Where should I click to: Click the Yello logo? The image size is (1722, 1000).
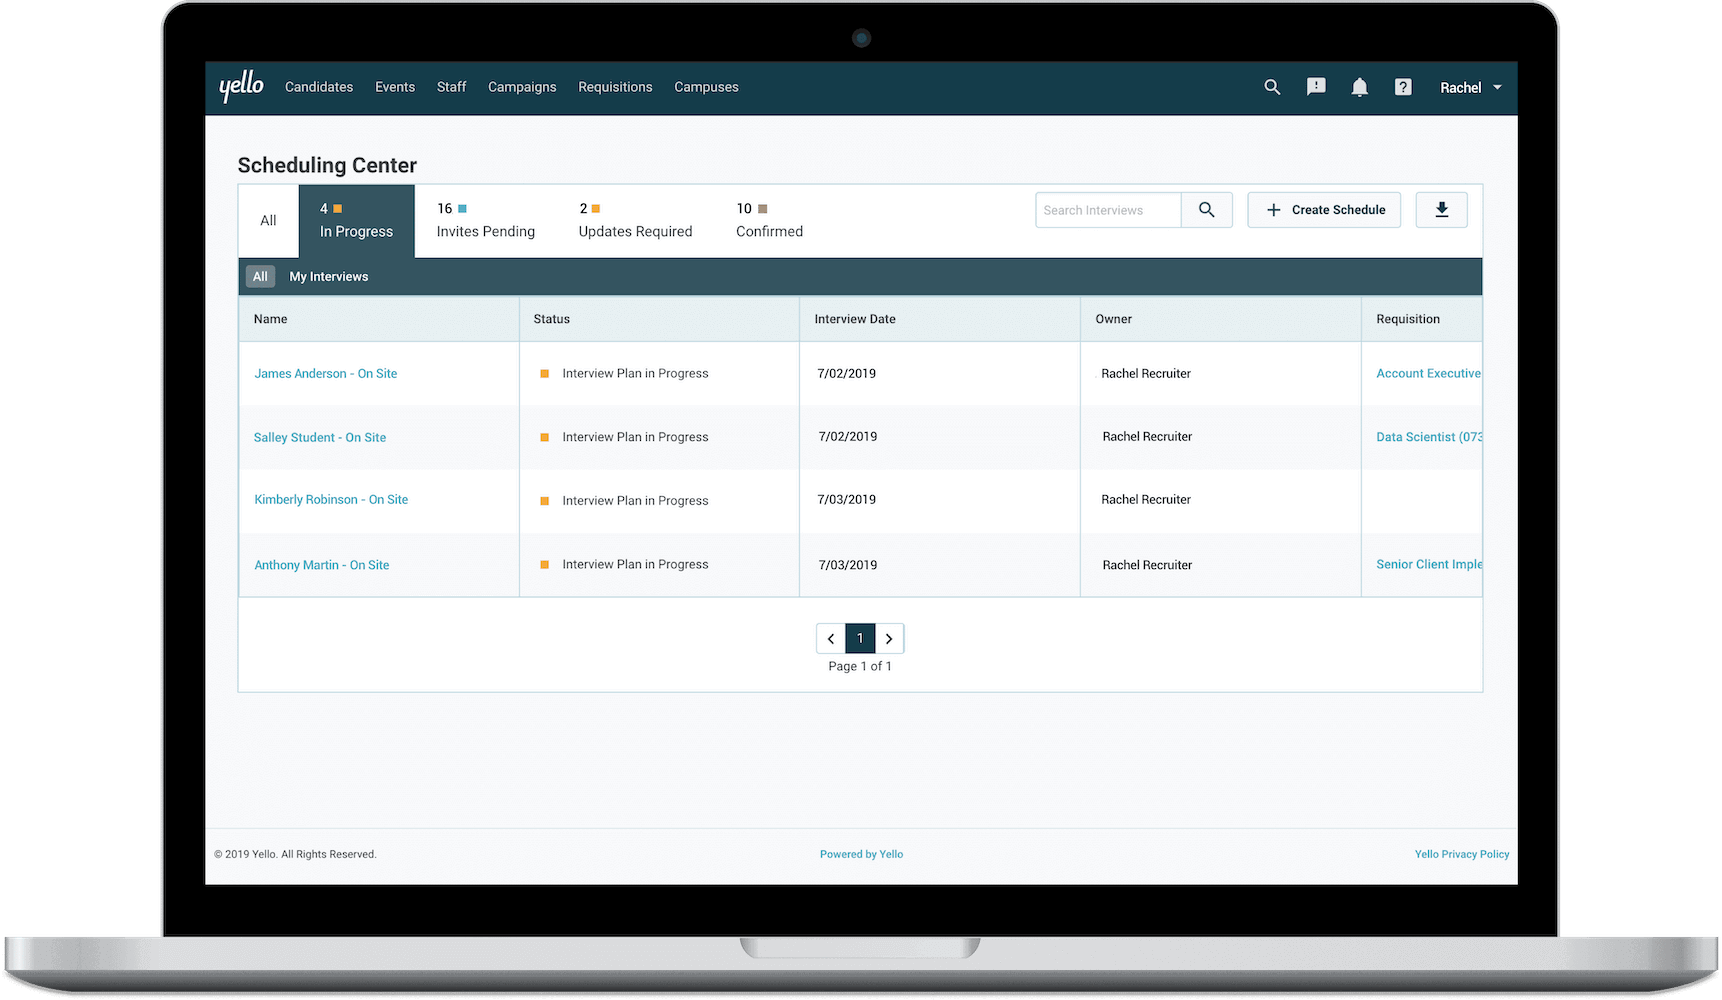pyautogui.click(x=241, y=86)
